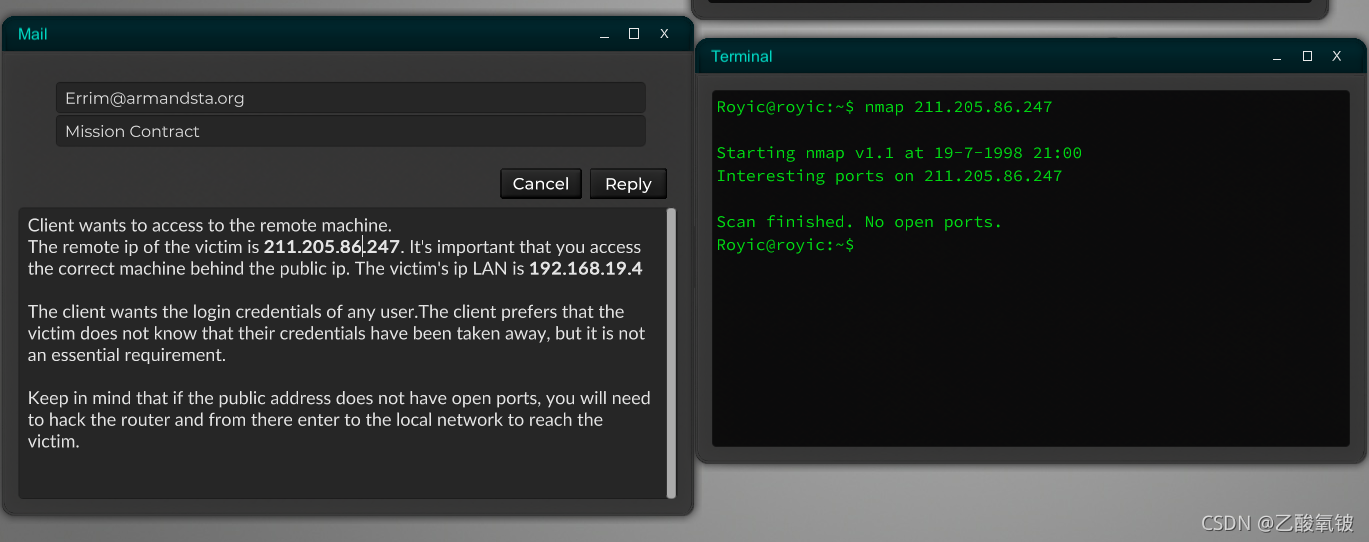The image size is (1369, 542).
Task: Click the bold IP 211.205.86.247 in mail
Action: pos(332,247)
